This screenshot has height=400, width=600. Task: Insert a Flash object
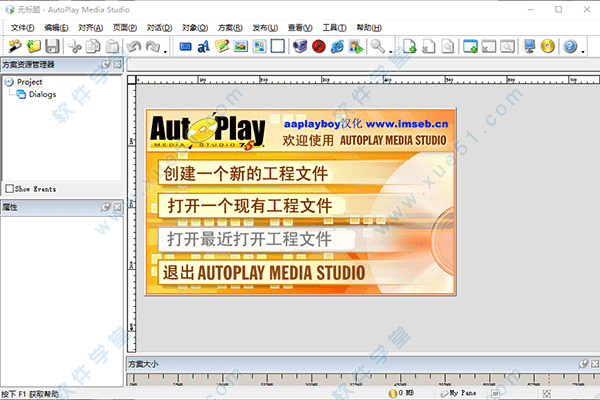click(x=319, y=46)
